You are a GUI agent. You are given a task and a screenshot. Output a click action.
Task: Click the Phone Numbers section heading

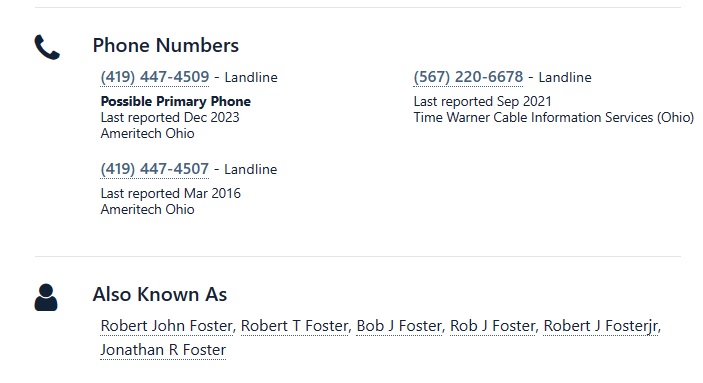(165, 45)
